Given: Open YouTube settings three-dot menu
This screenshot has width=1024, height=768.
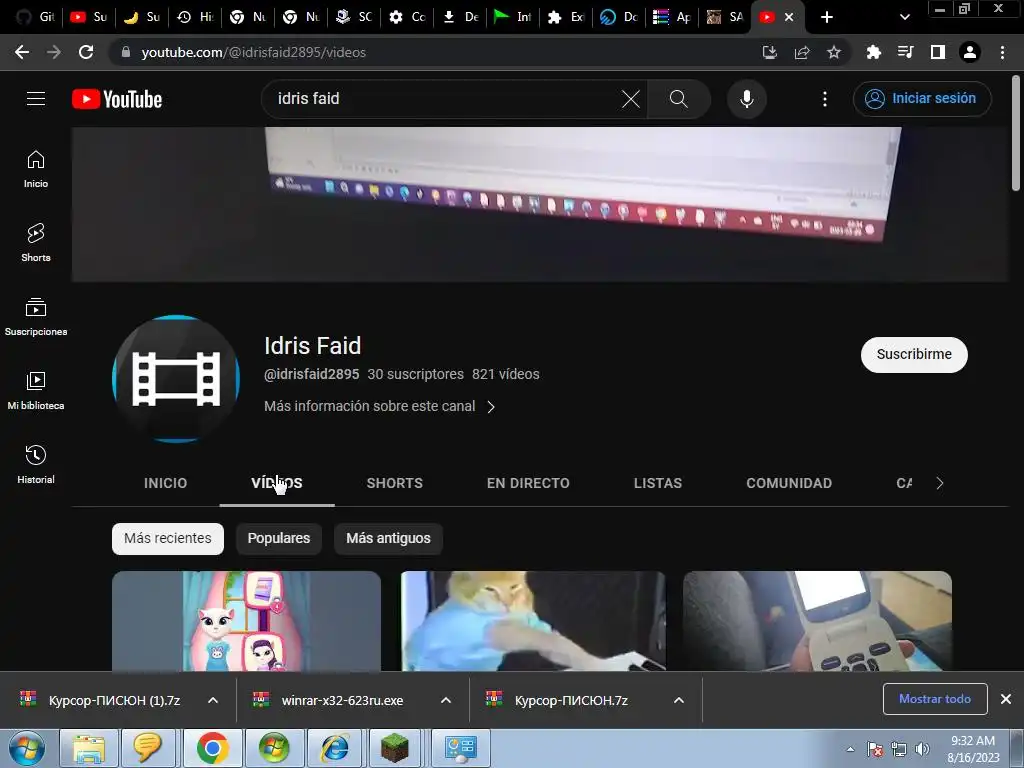Looking at the screenshot, I should (825, 99).
